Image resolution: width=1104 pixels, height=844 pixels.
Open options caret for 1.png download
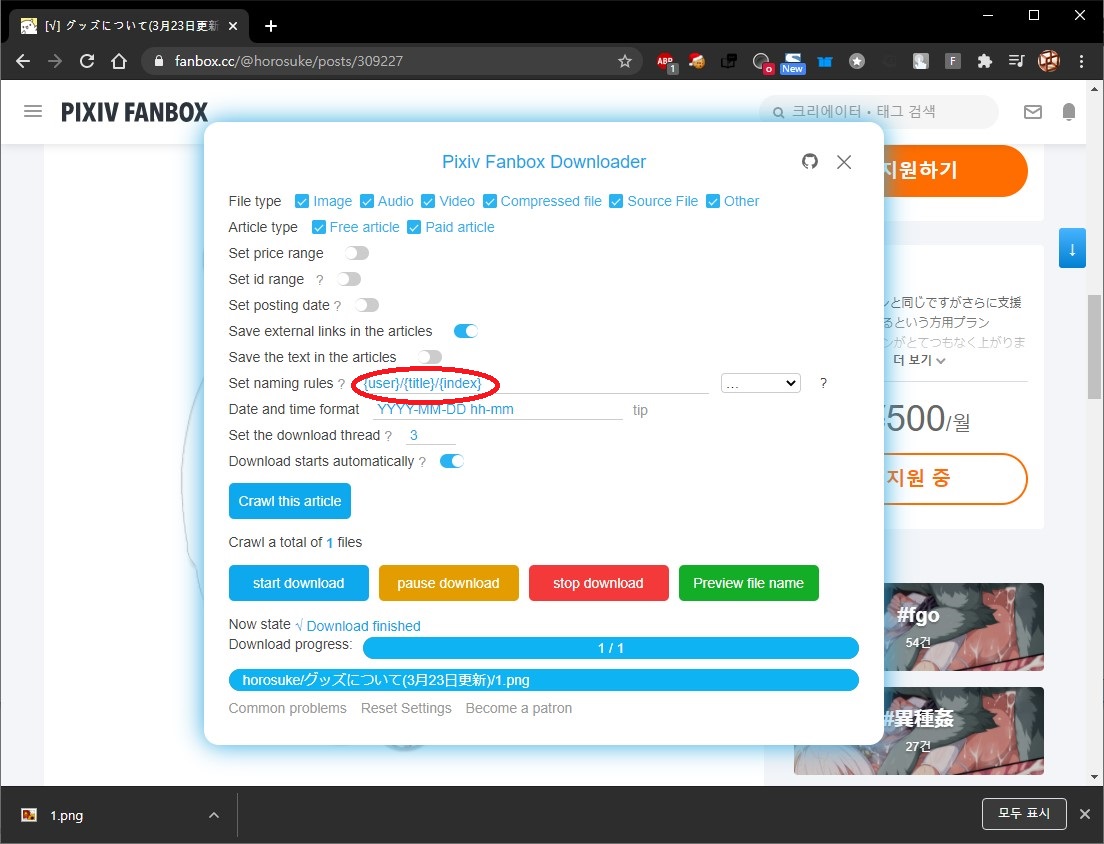[214, 815]
